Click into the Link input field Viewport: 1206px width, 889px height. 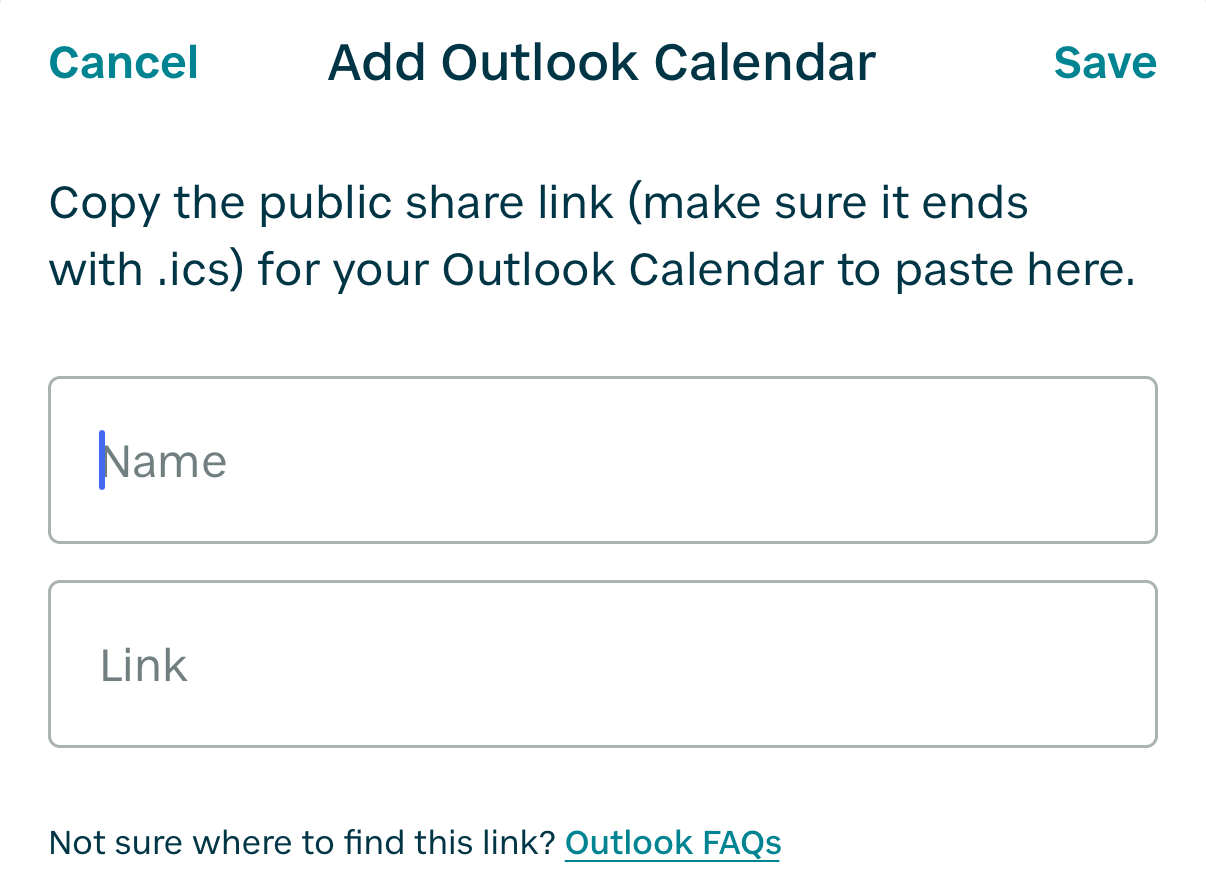click(x=602, y=664)
